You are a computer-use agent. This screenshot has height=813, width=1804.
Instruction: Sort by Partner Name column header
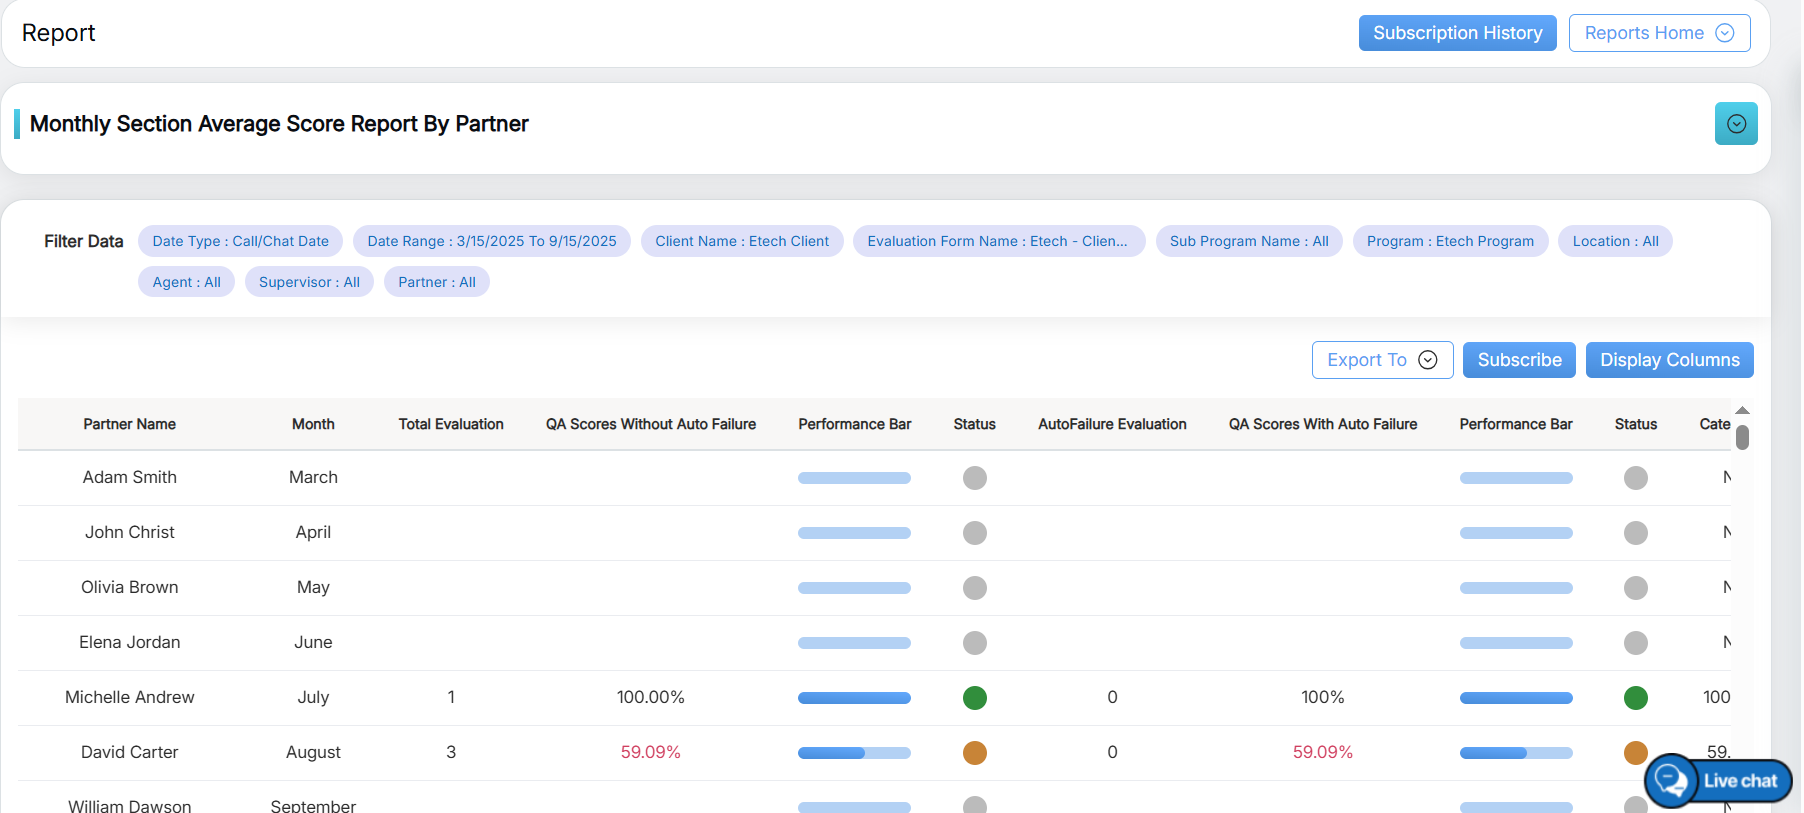129,424
